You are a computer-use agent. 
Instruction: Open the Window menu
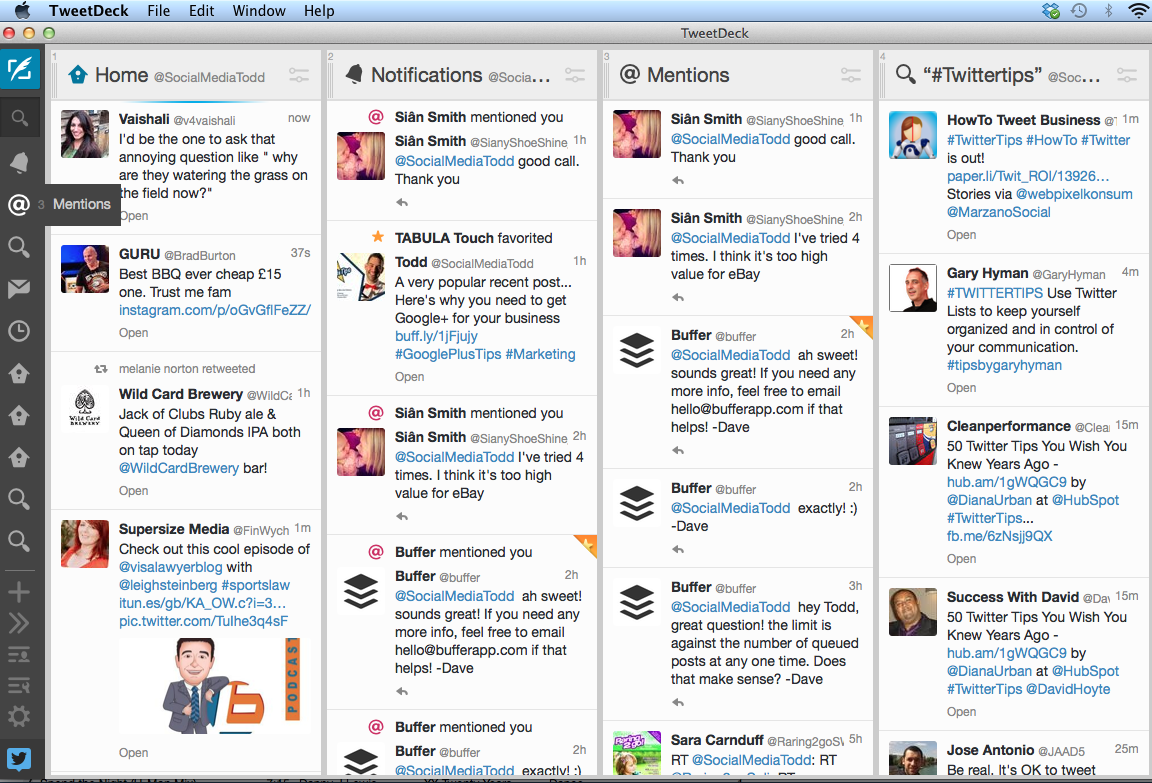259,10
